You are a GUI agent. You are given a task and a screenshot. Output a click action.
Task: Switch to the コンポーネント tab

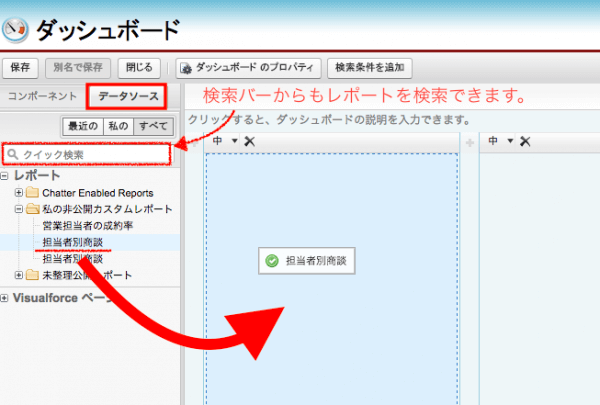coord(42,96)
